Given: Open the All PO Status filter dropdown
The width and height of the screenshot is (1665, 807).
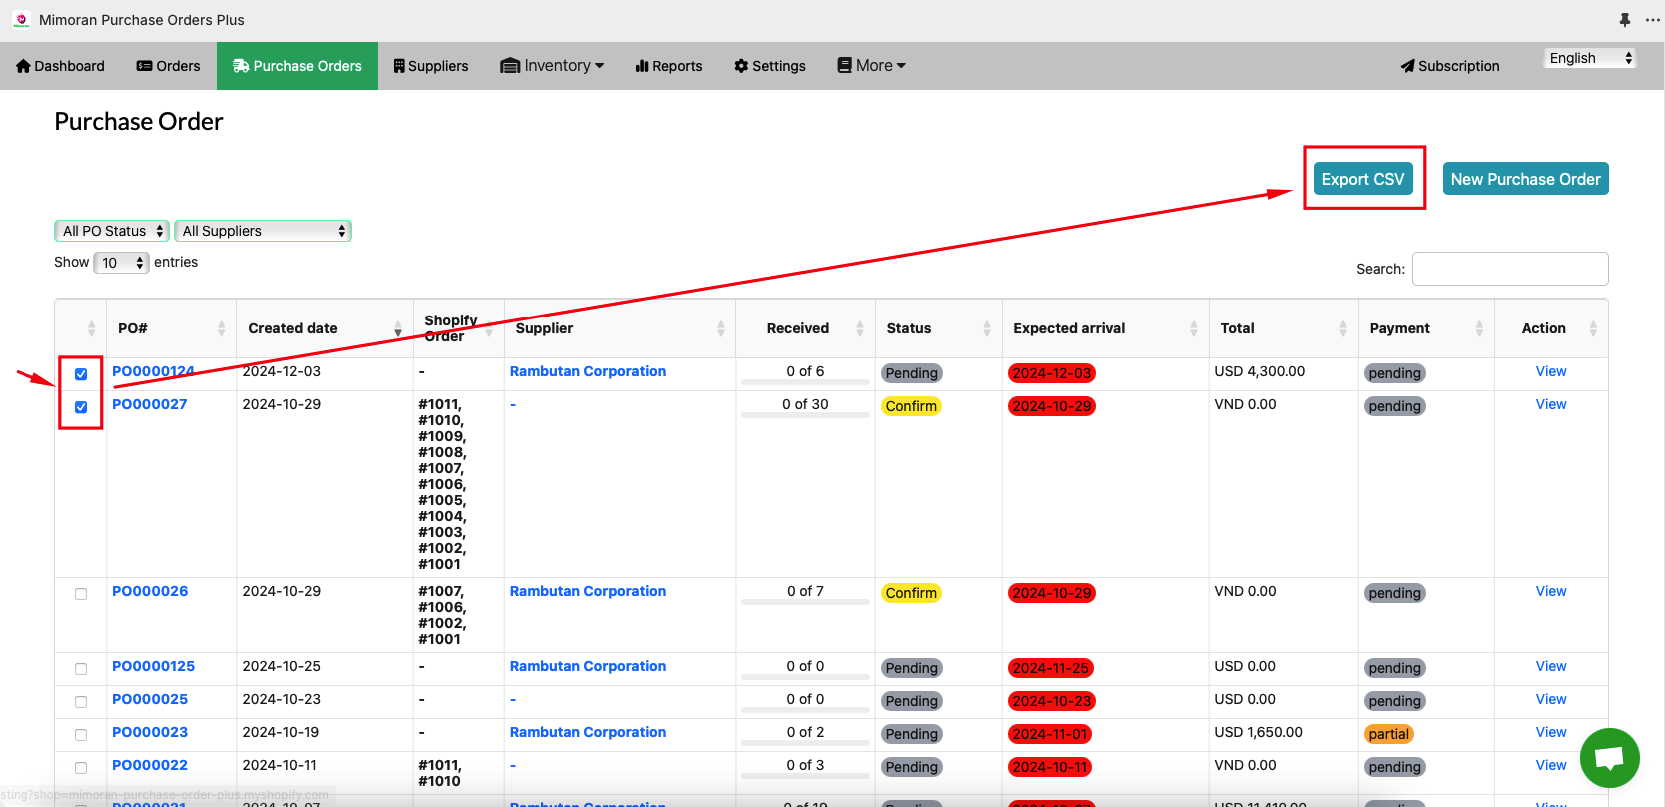Looking at the screenshot, I should (112, 231).
